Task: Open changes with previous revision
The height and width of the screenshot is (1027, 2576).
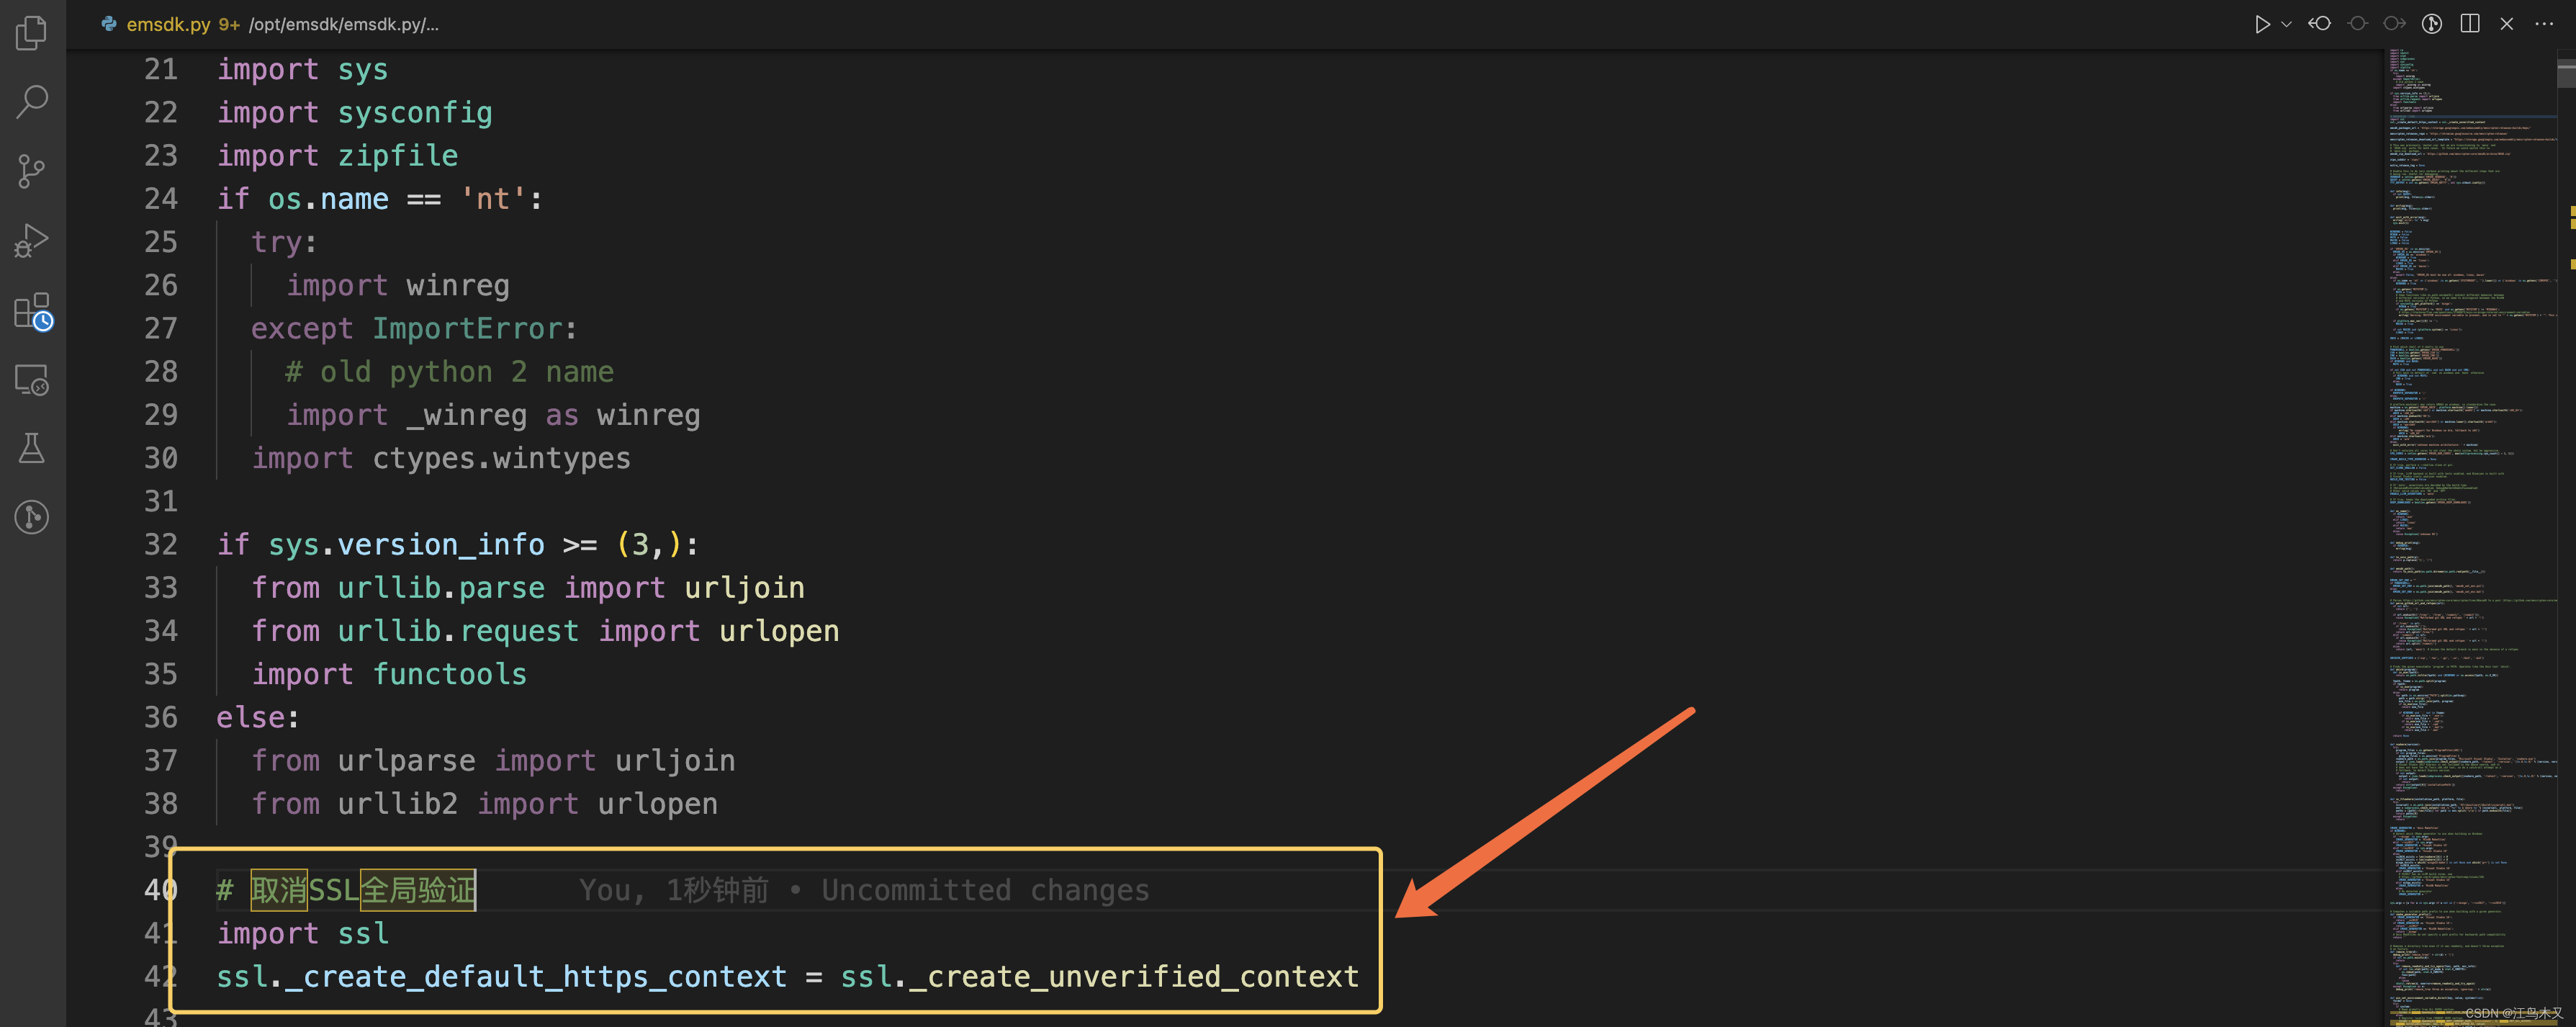Action: point(2320,24)
